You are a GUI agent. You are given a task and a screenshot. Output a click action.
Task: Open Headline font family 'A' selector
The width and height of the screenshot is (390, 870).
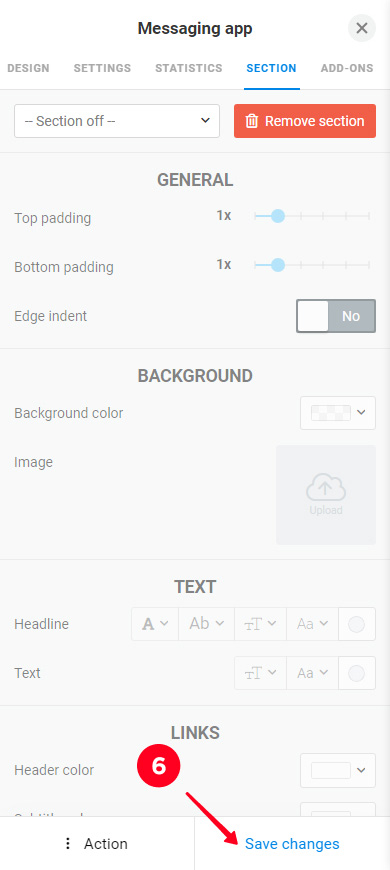[155, 624]
